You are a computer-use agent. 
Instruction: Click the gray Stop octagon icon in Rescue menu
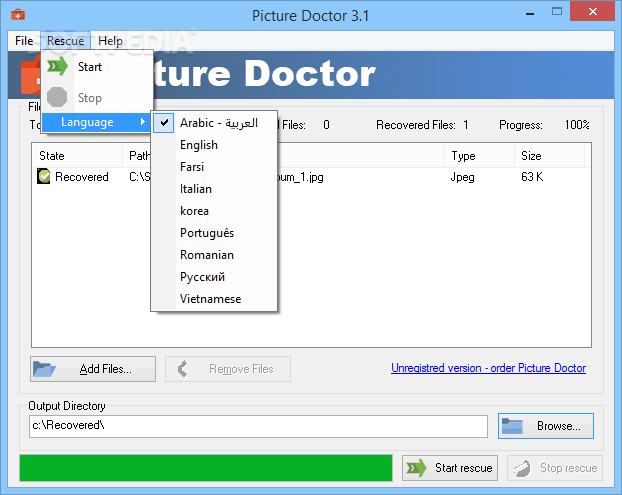click(x=57, y=97)
